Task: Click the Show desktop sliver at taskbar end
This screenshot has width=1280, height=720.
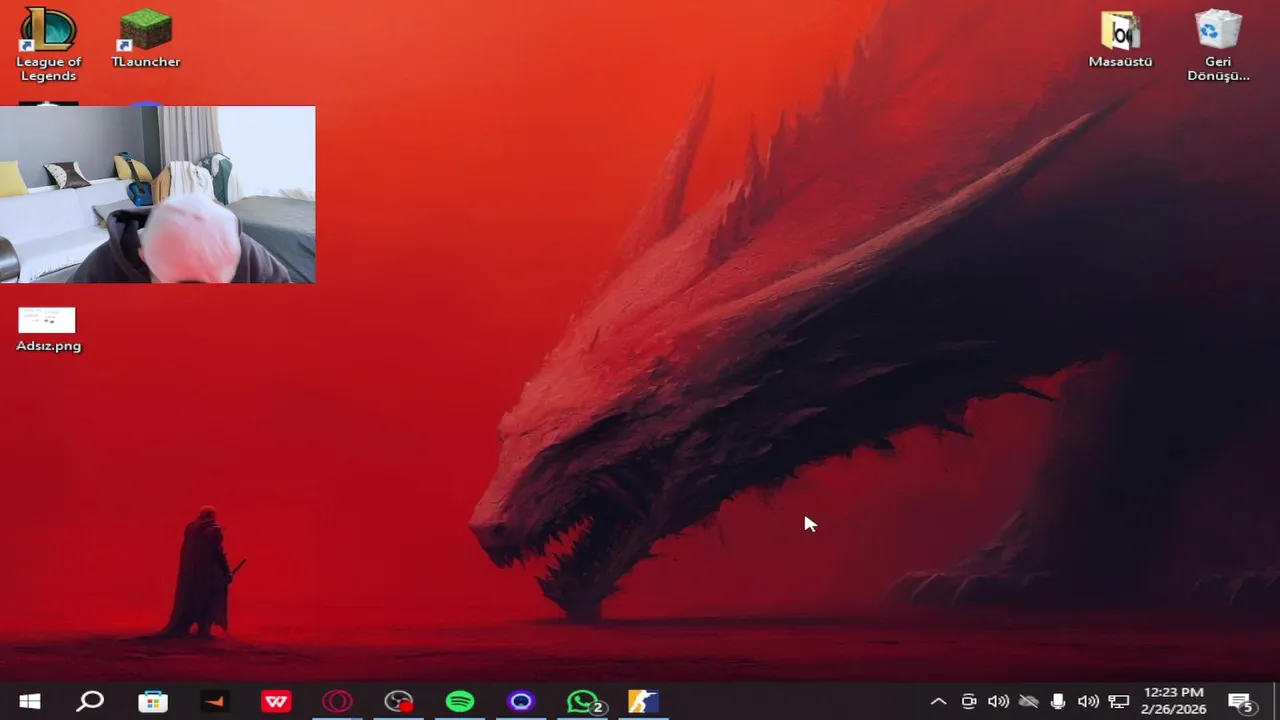Action: (x=1276, y=702)
